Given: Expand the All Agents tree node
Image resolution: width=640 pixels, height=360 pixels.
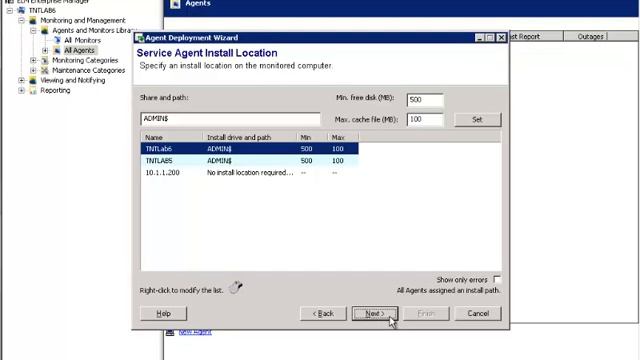Looking at the screenshot, I should pos(45,50).
